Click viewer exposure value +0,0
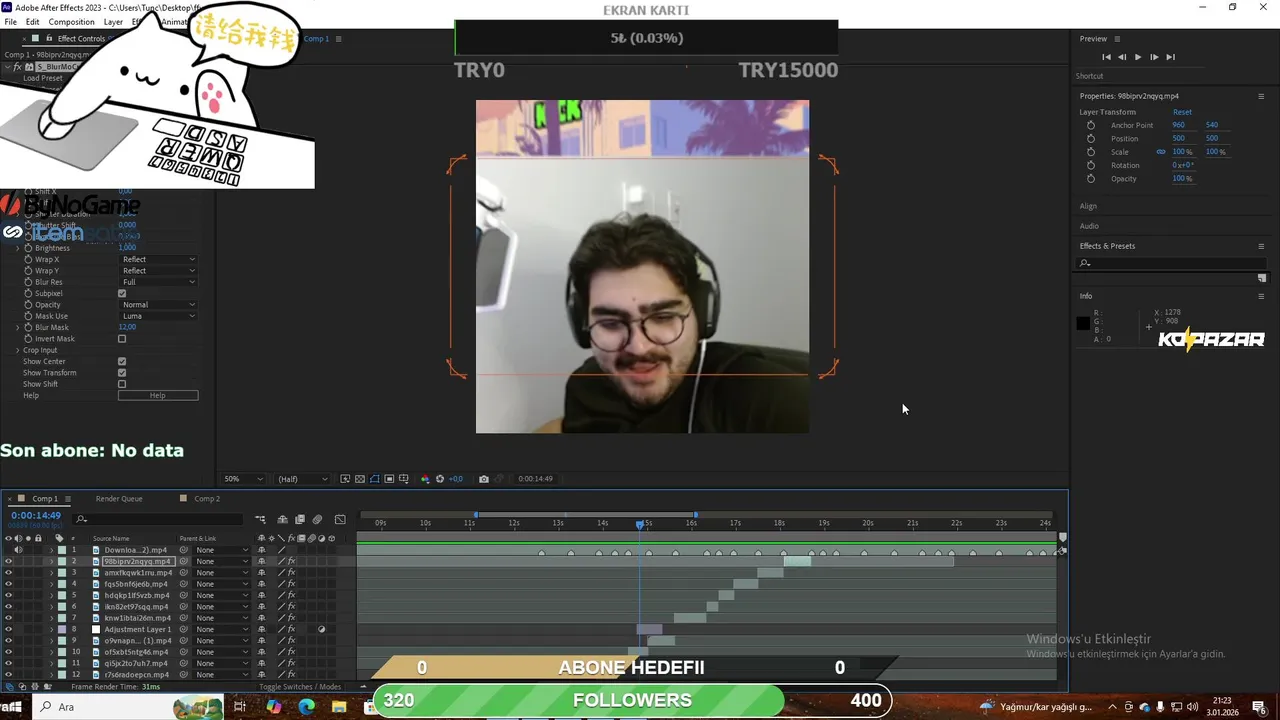The height and width of the screenshot is (720, 1280). 455,479
